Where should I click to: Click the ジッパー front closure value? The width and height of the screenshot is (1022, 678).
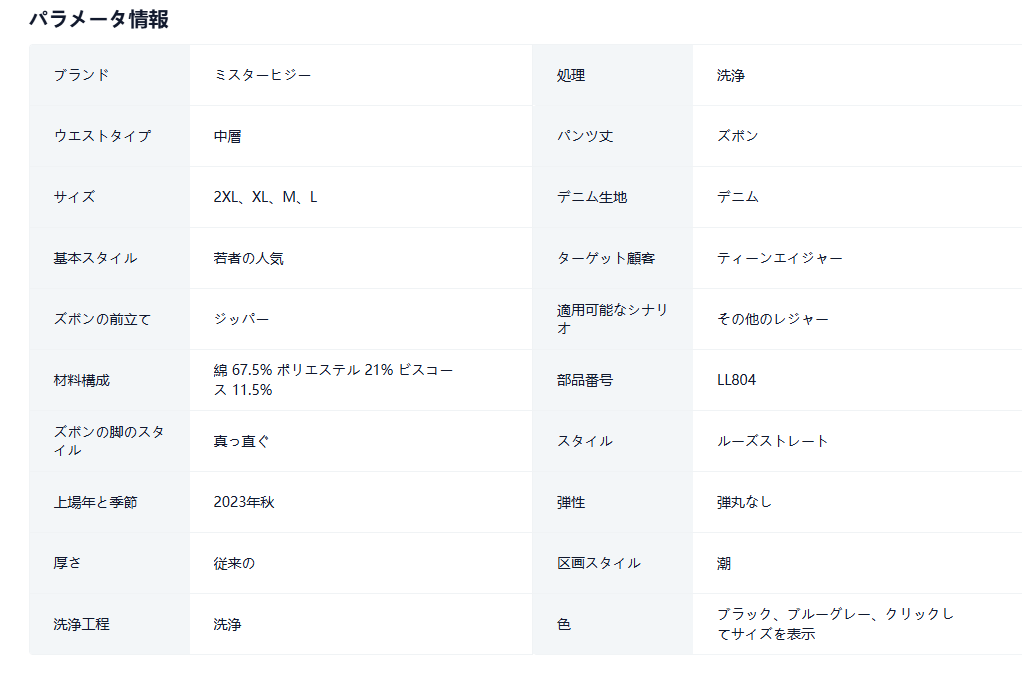pos(241,319)
